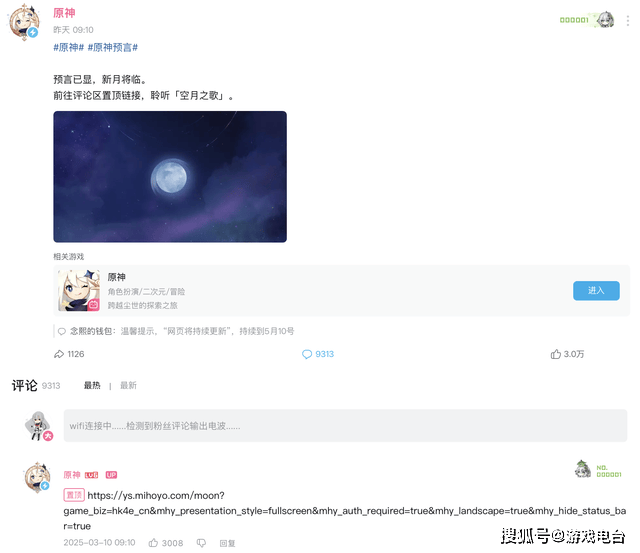Click the NO.000001 fan badge on comment
Screen dimensions: 640x553
[598, 470]
